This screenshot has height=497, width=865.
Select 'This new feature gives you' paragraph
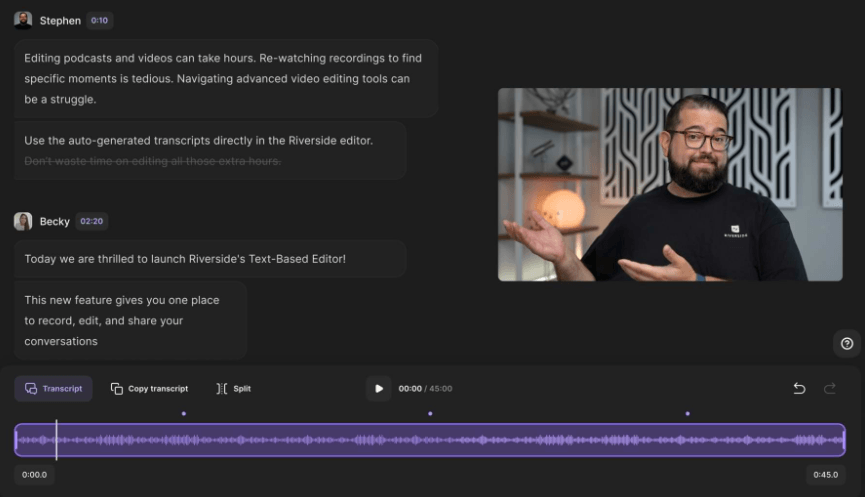pyautogui.click(x=130, y=320)
